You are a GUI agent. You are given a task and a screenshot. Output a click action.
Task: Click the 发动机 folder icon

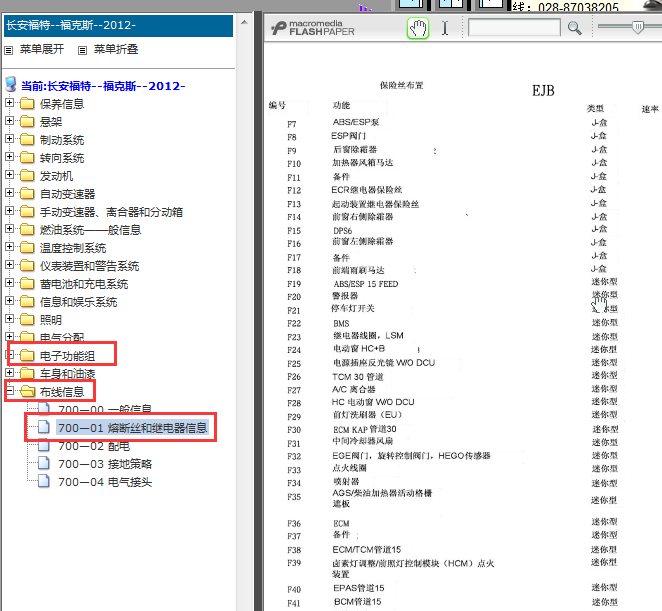pyautogui.click(x=27, y=175)
